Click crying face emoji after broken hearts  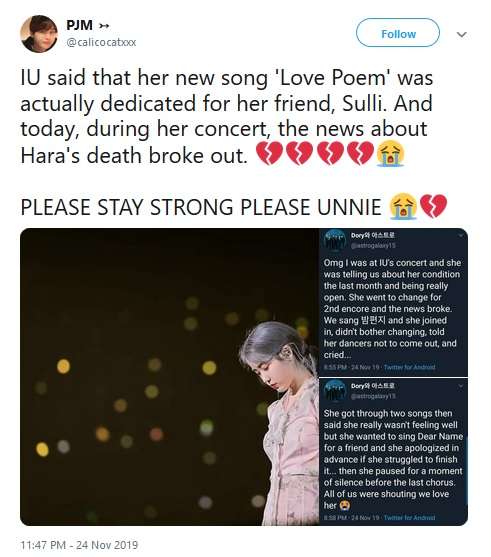(391, 154)
